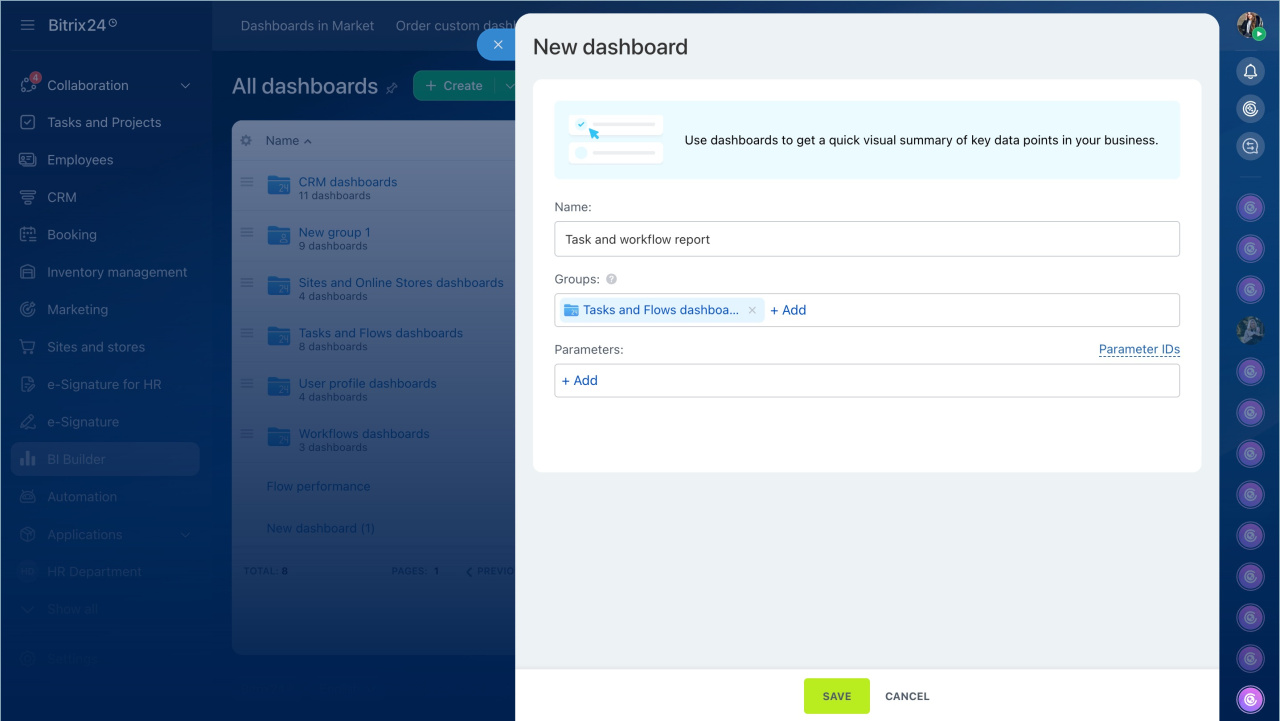1280x721 pixels.
Task: Open the Parameter IDs link
Action: coord(1139,350)
